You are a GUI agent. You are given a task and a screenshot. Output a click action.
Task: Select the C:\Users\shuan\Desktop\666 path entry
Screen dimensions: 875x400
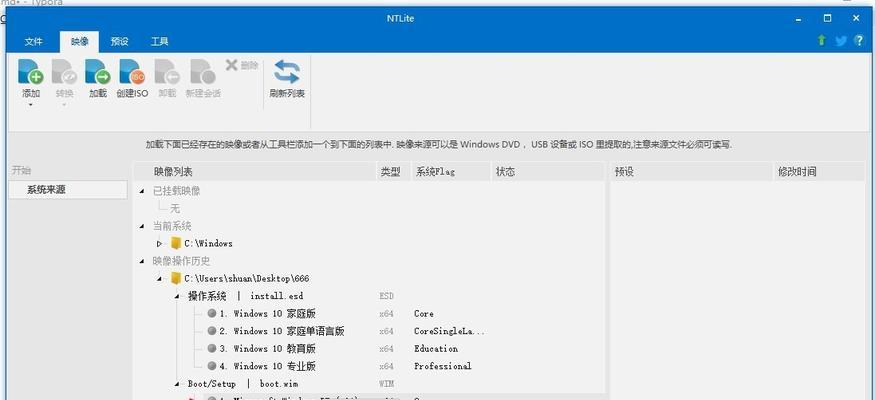pos(247,278)
